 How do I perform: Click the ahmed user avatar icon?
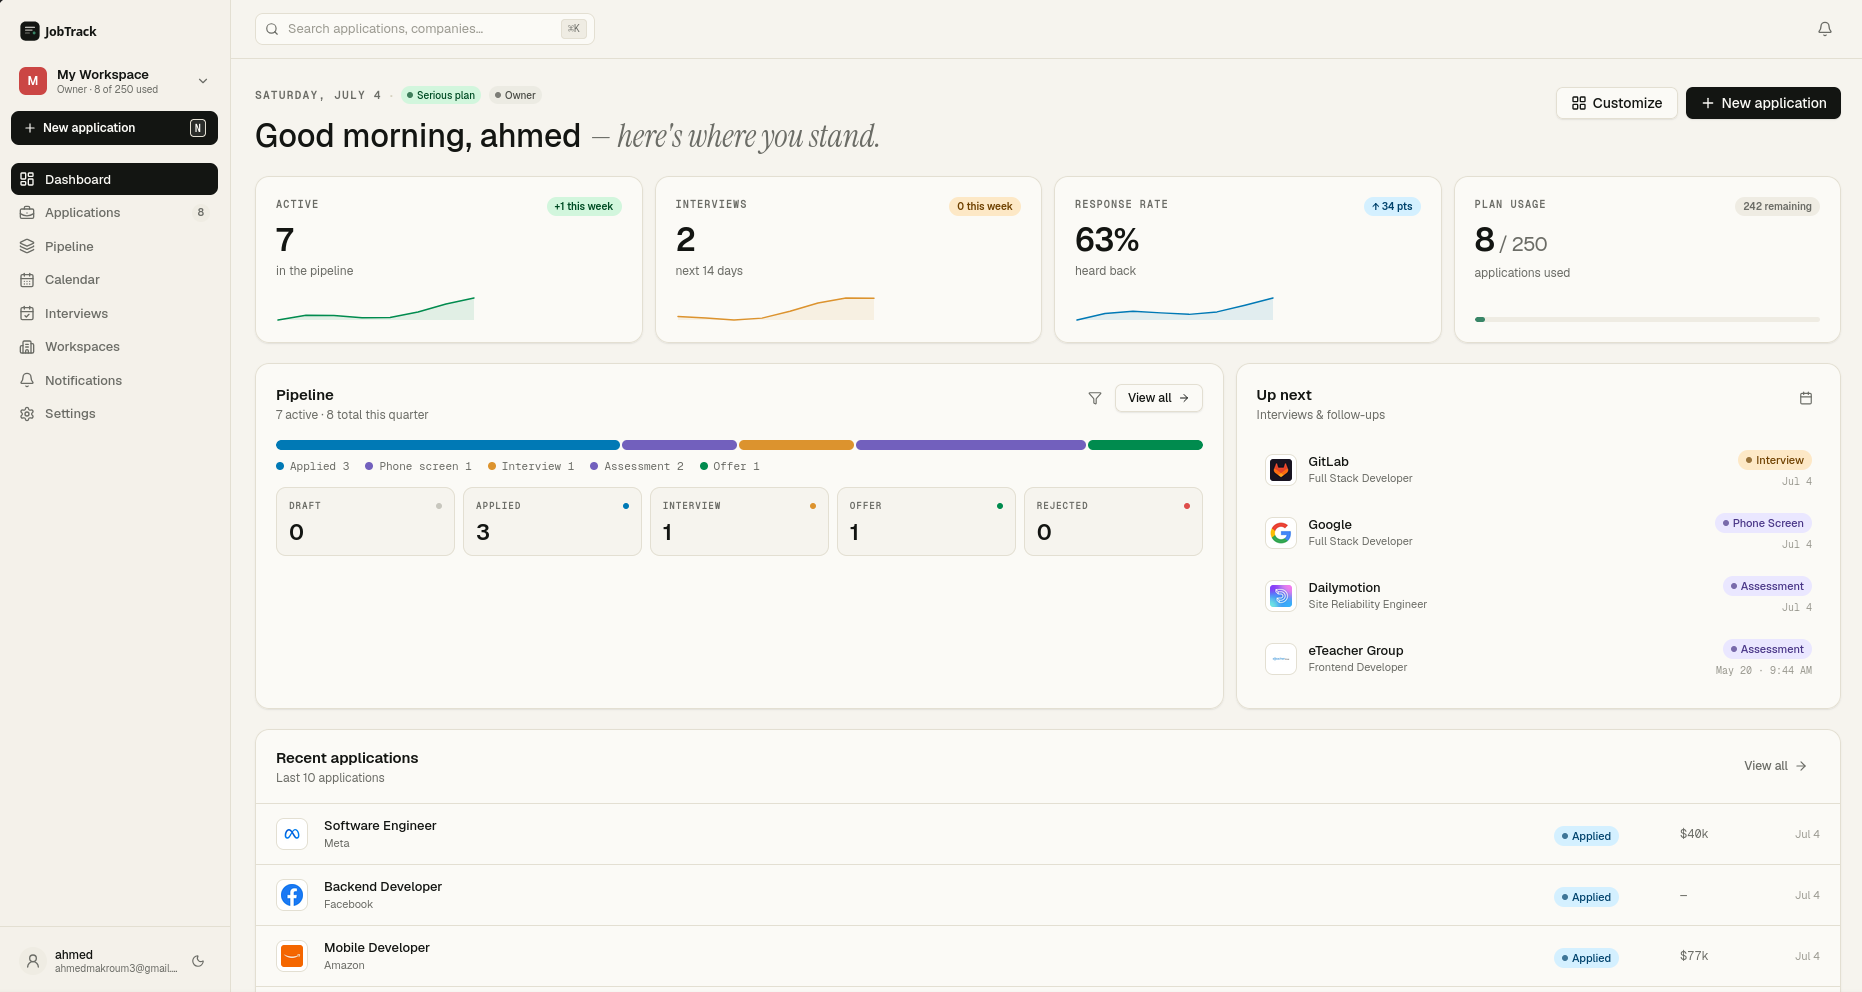[33, 961]
